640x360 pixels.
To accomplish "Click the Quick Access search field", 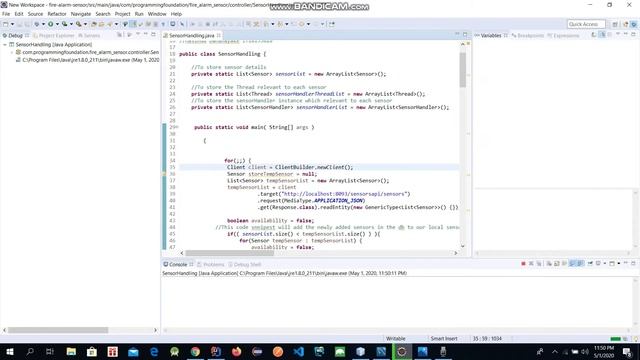I will 586,24.
